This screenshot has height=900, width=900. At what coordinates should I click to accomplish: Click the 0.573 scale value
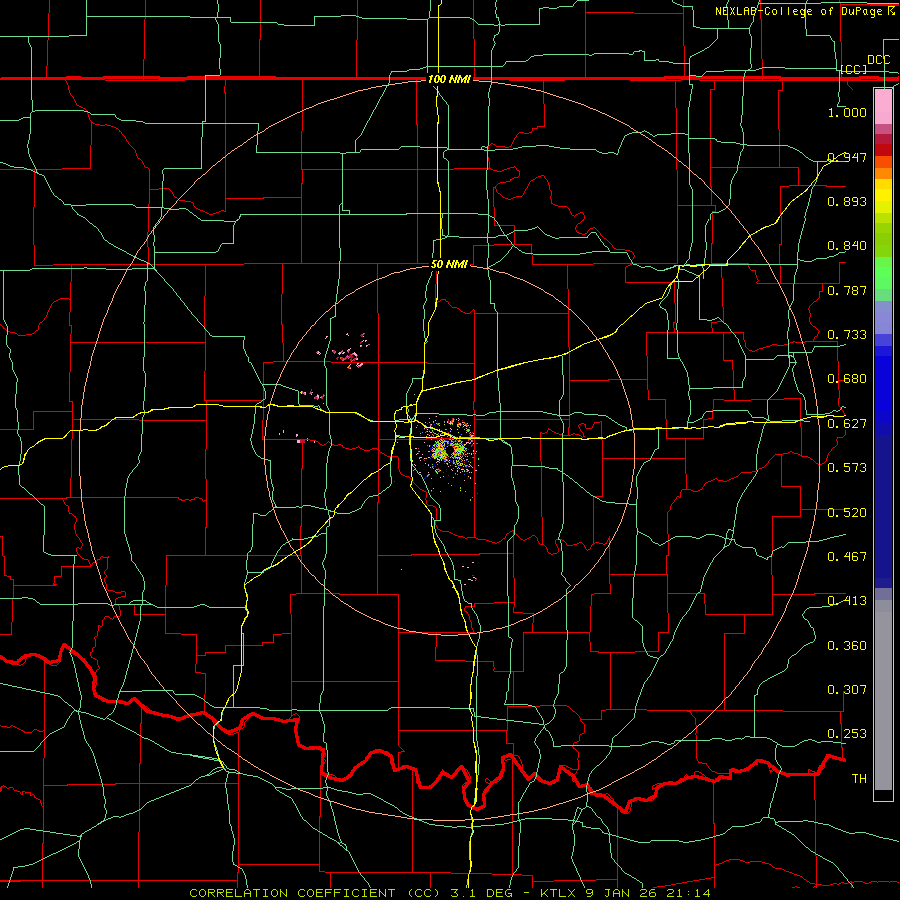(x=847, y=468)
